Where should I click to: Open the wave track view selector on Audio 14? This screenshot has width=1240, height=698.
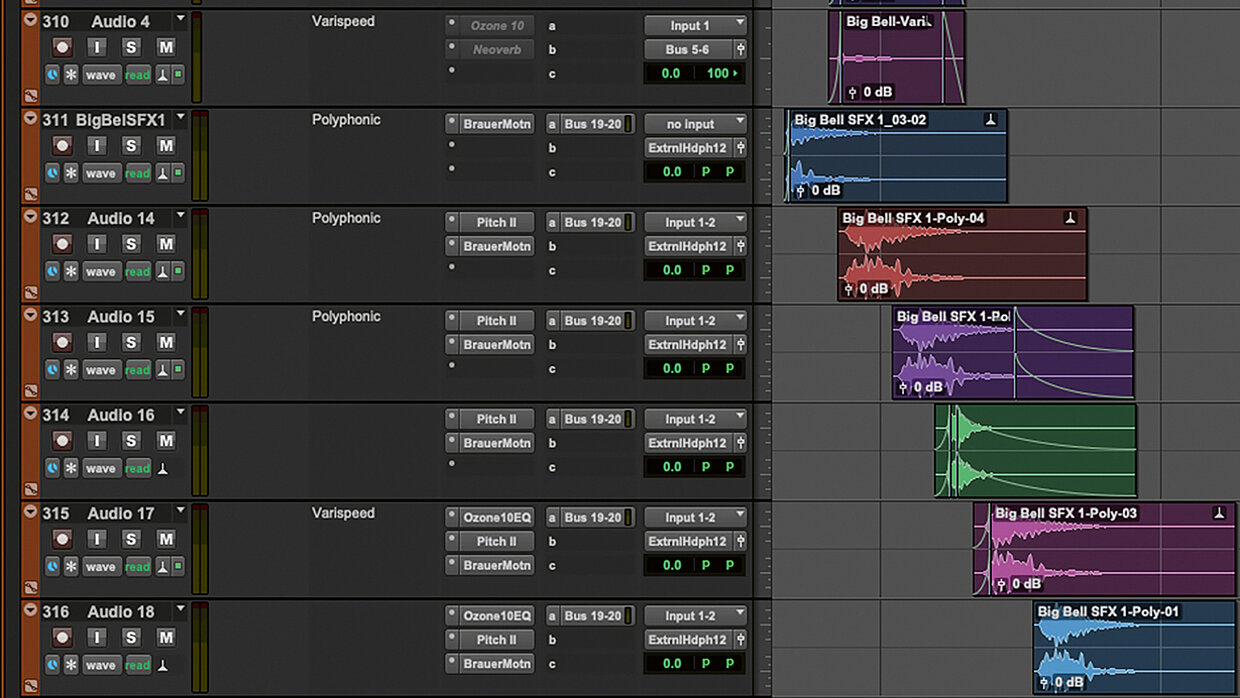tap(100, 272)
